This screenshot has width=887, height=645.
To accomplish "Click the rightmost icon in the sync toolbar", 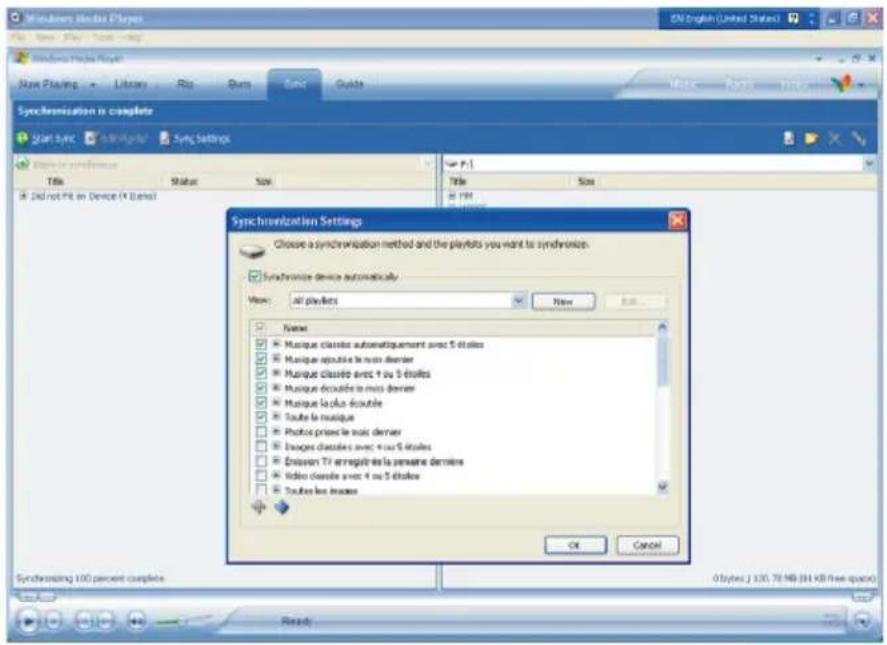I will pos(859,139).
